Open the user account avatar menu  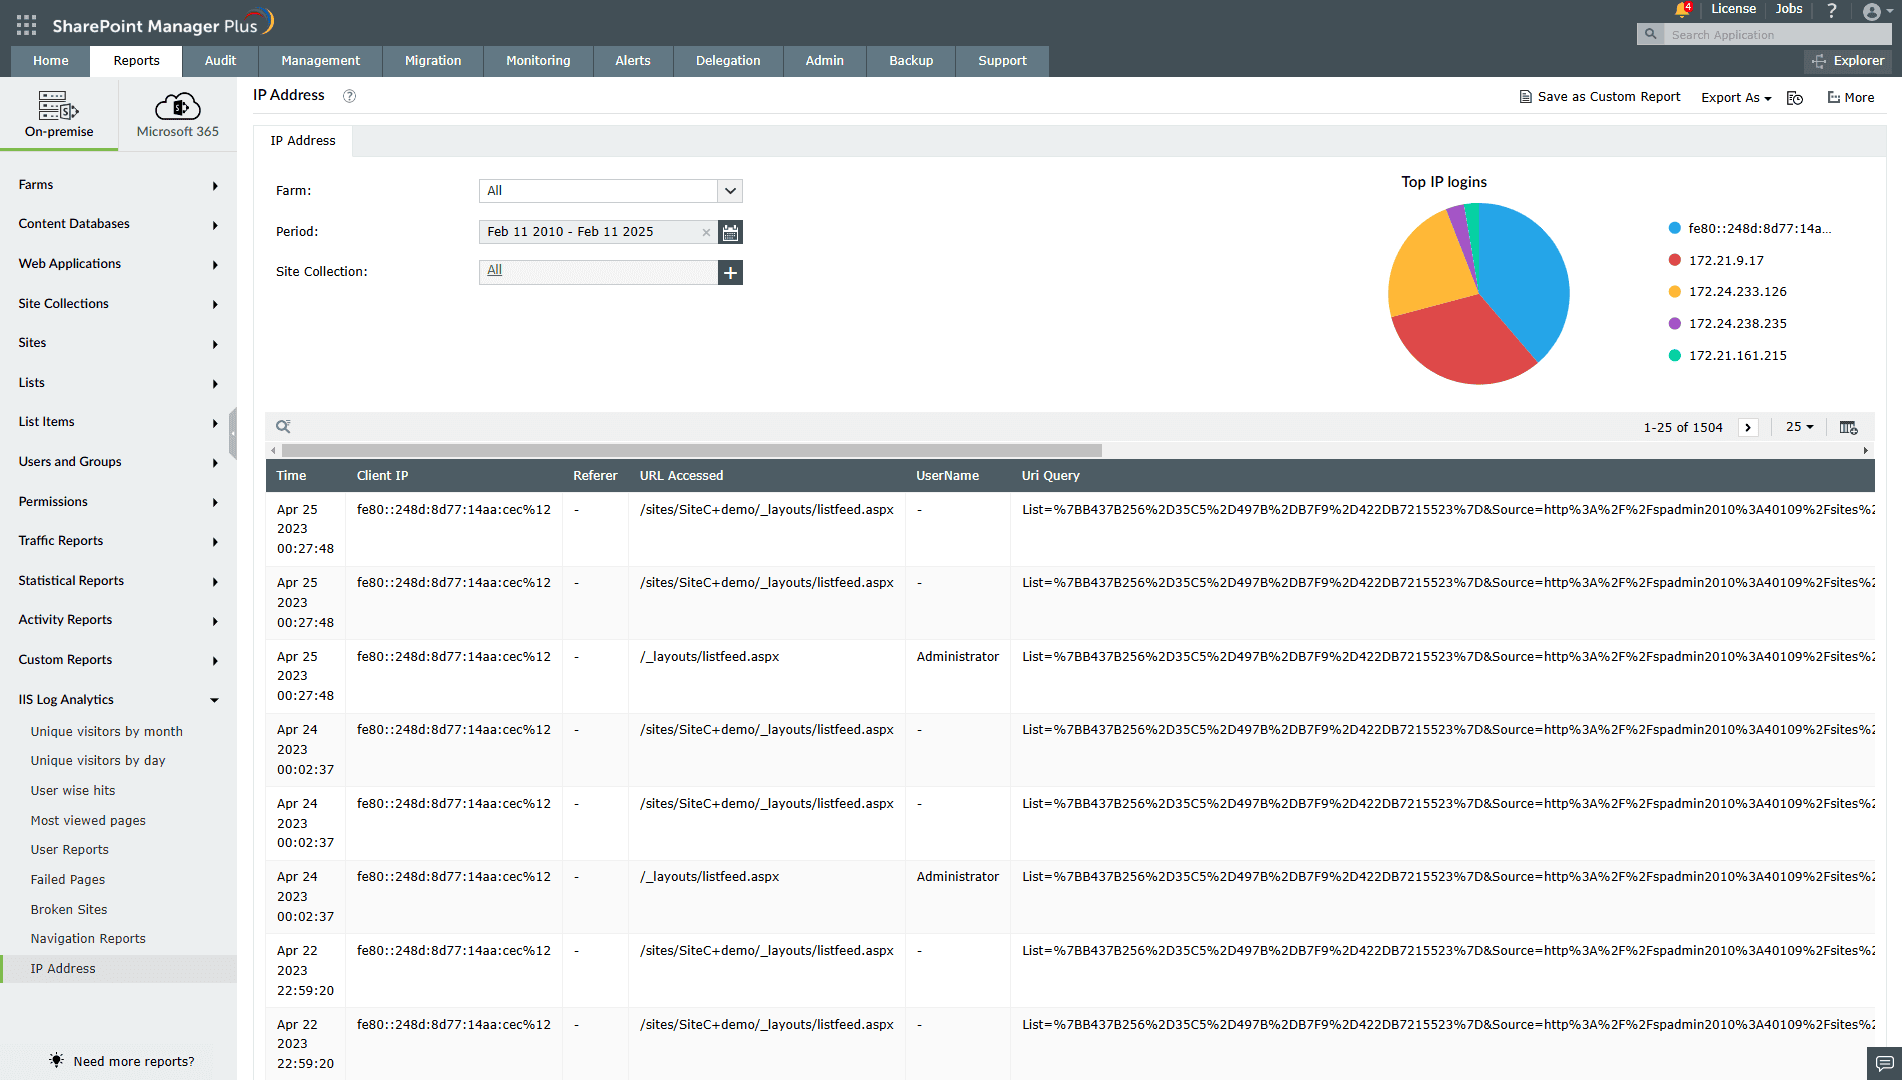[1877, 11]
